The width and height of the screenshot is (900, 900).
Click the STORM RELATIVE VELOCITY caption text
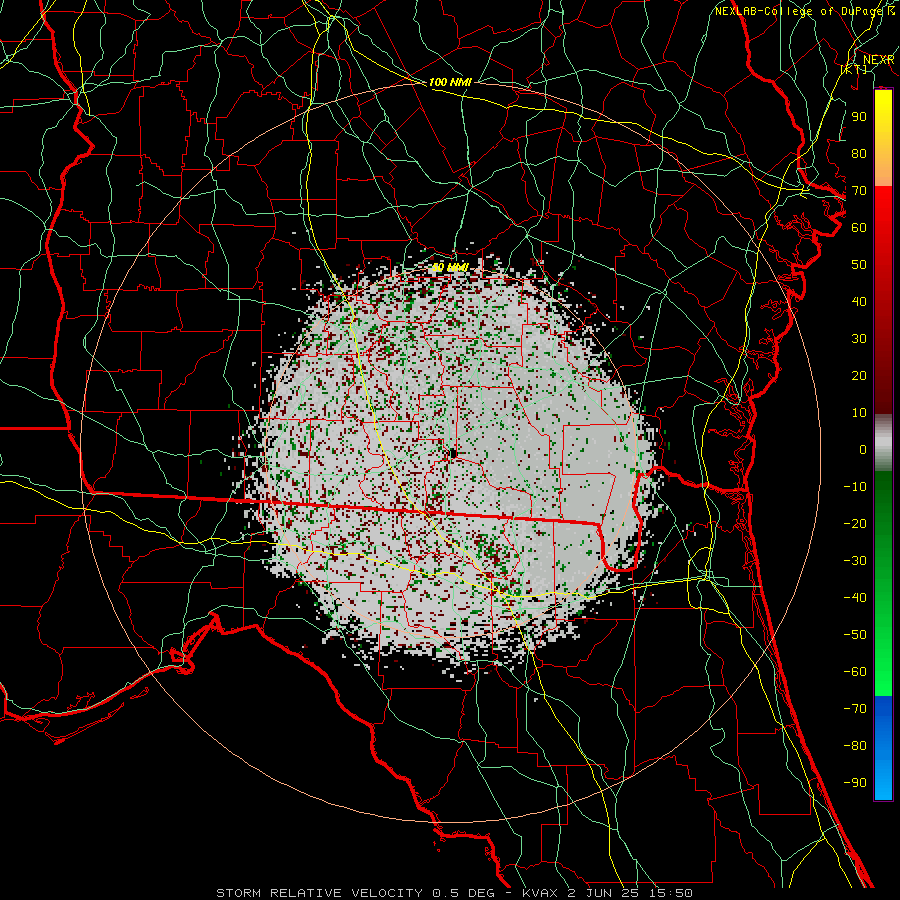319,893
